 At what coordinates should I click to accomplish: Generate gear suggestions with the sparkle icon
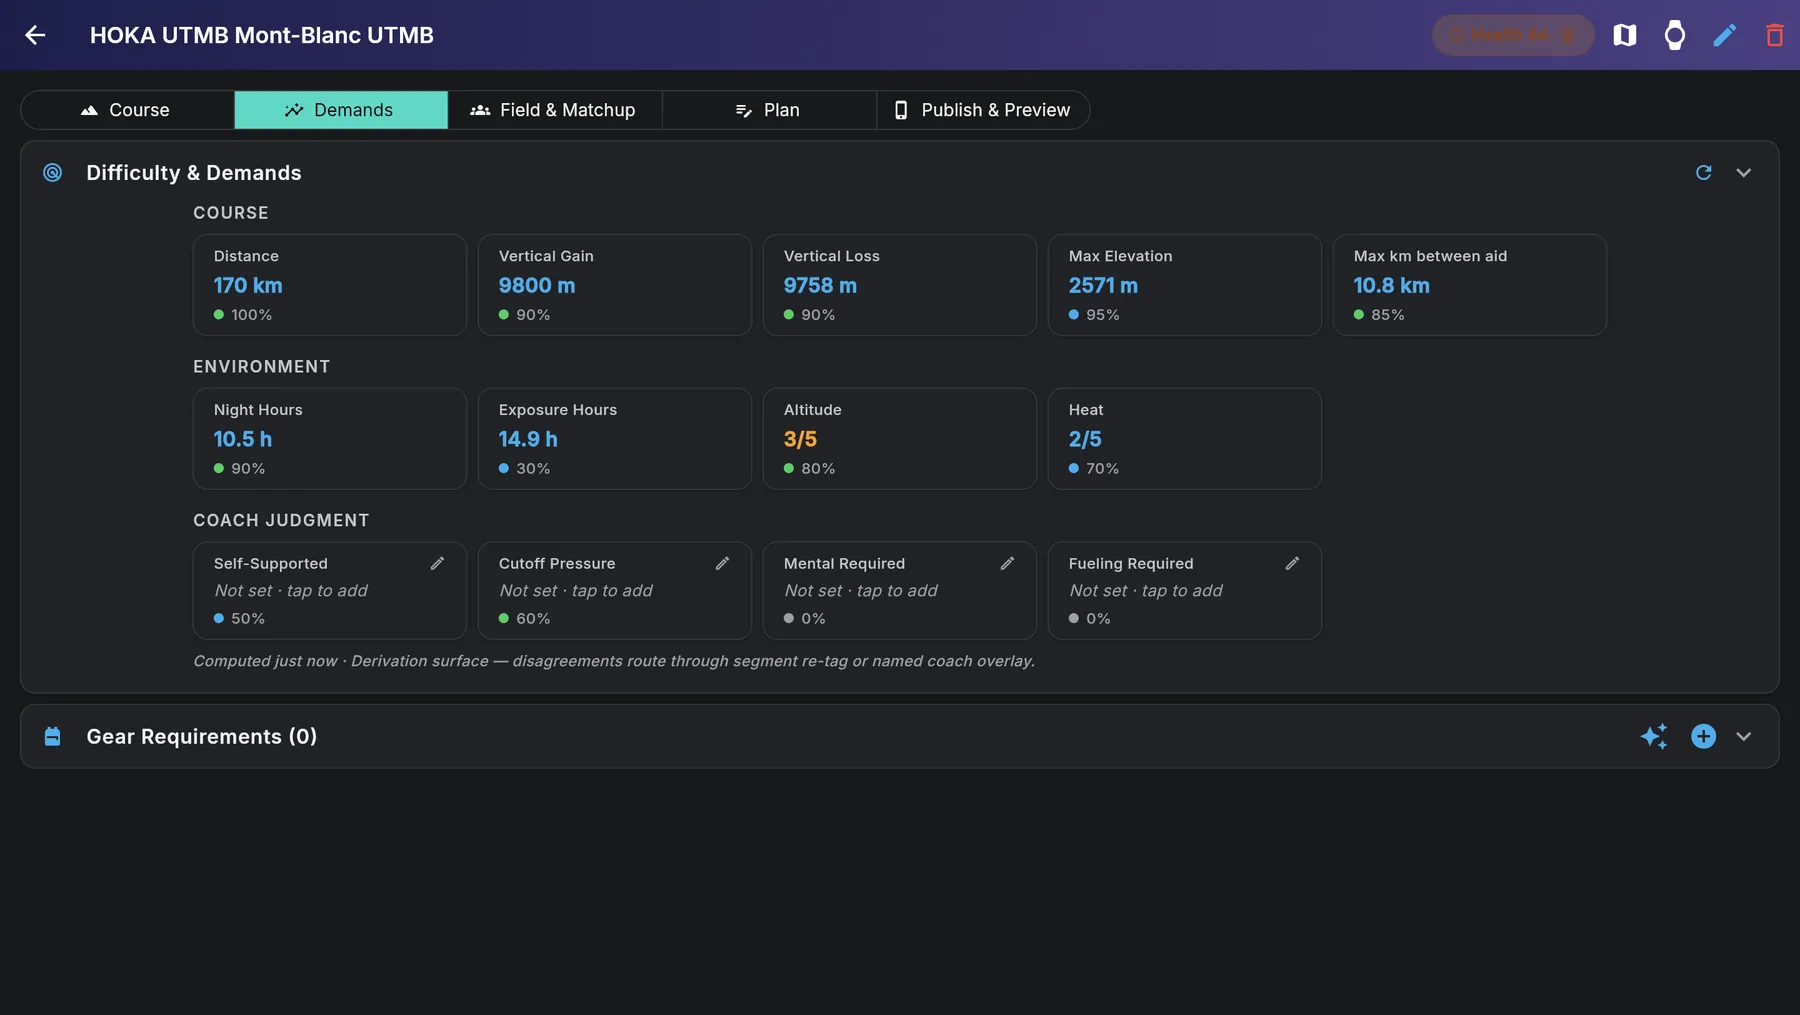[x=1654, y=737]
